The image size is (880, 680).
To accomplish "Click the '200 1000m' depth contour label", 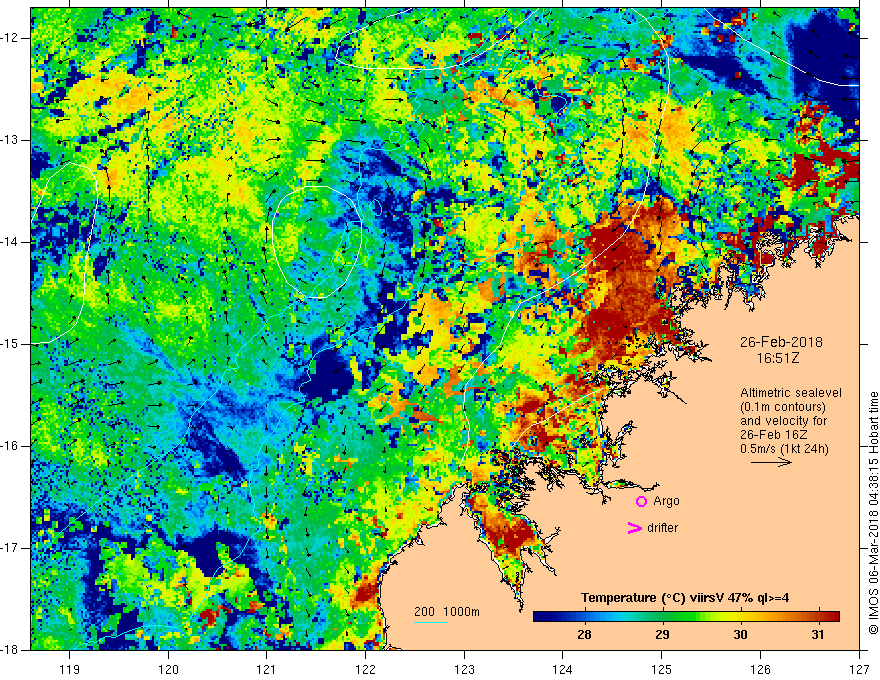I will (x=447, y=612).
